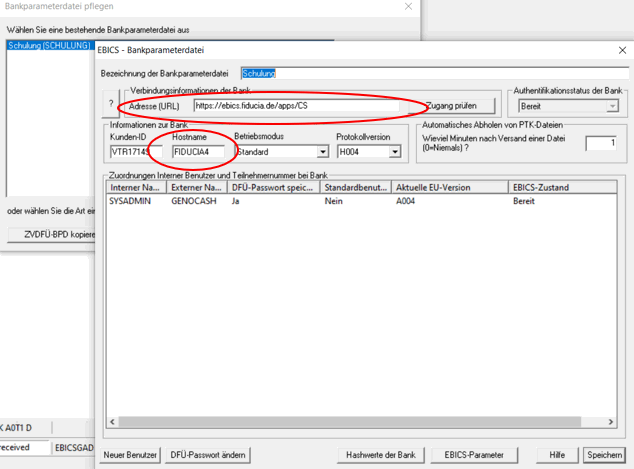Open the Betriebsmodus dropdown arrow
The width and height of the screenshot is (634, 469).
coord(322,152)
